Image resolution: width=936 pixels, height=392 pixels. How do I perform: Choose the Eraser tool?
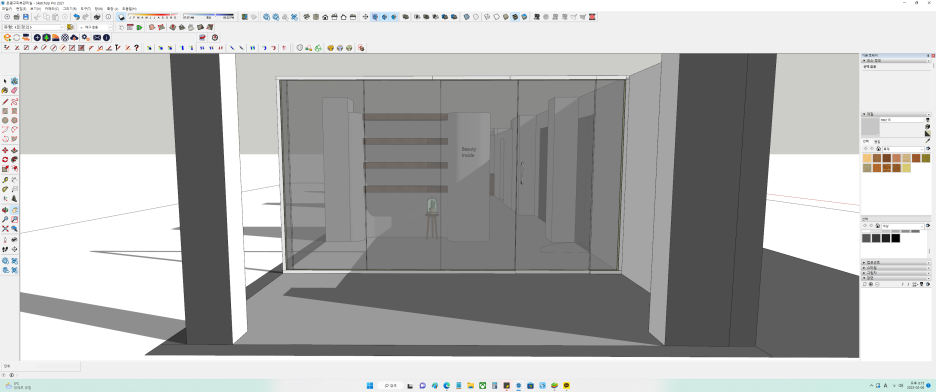tap(14, 90)
